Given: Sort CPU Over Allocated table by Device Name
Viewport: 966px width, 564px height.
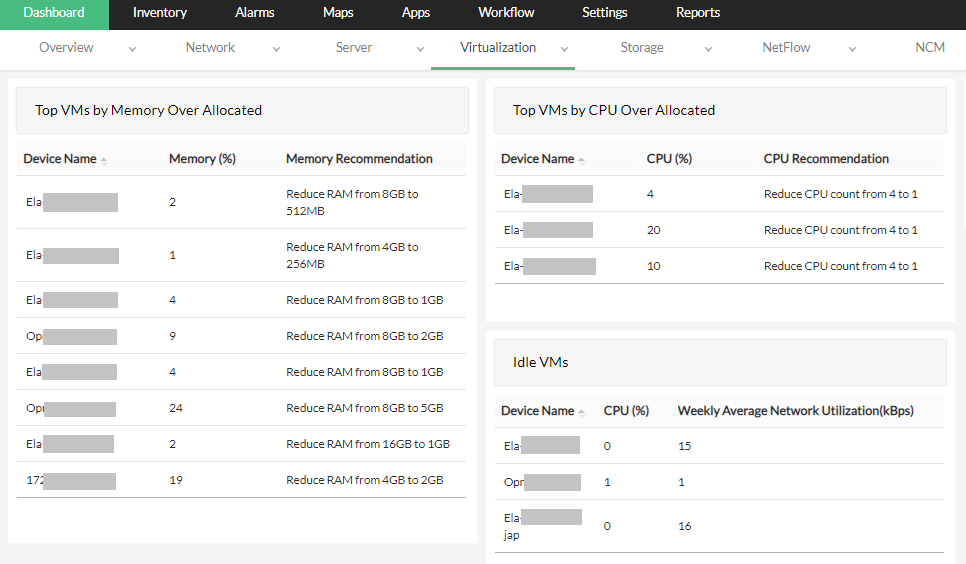Looking at the screenshot, I should [x=538, y=159].
